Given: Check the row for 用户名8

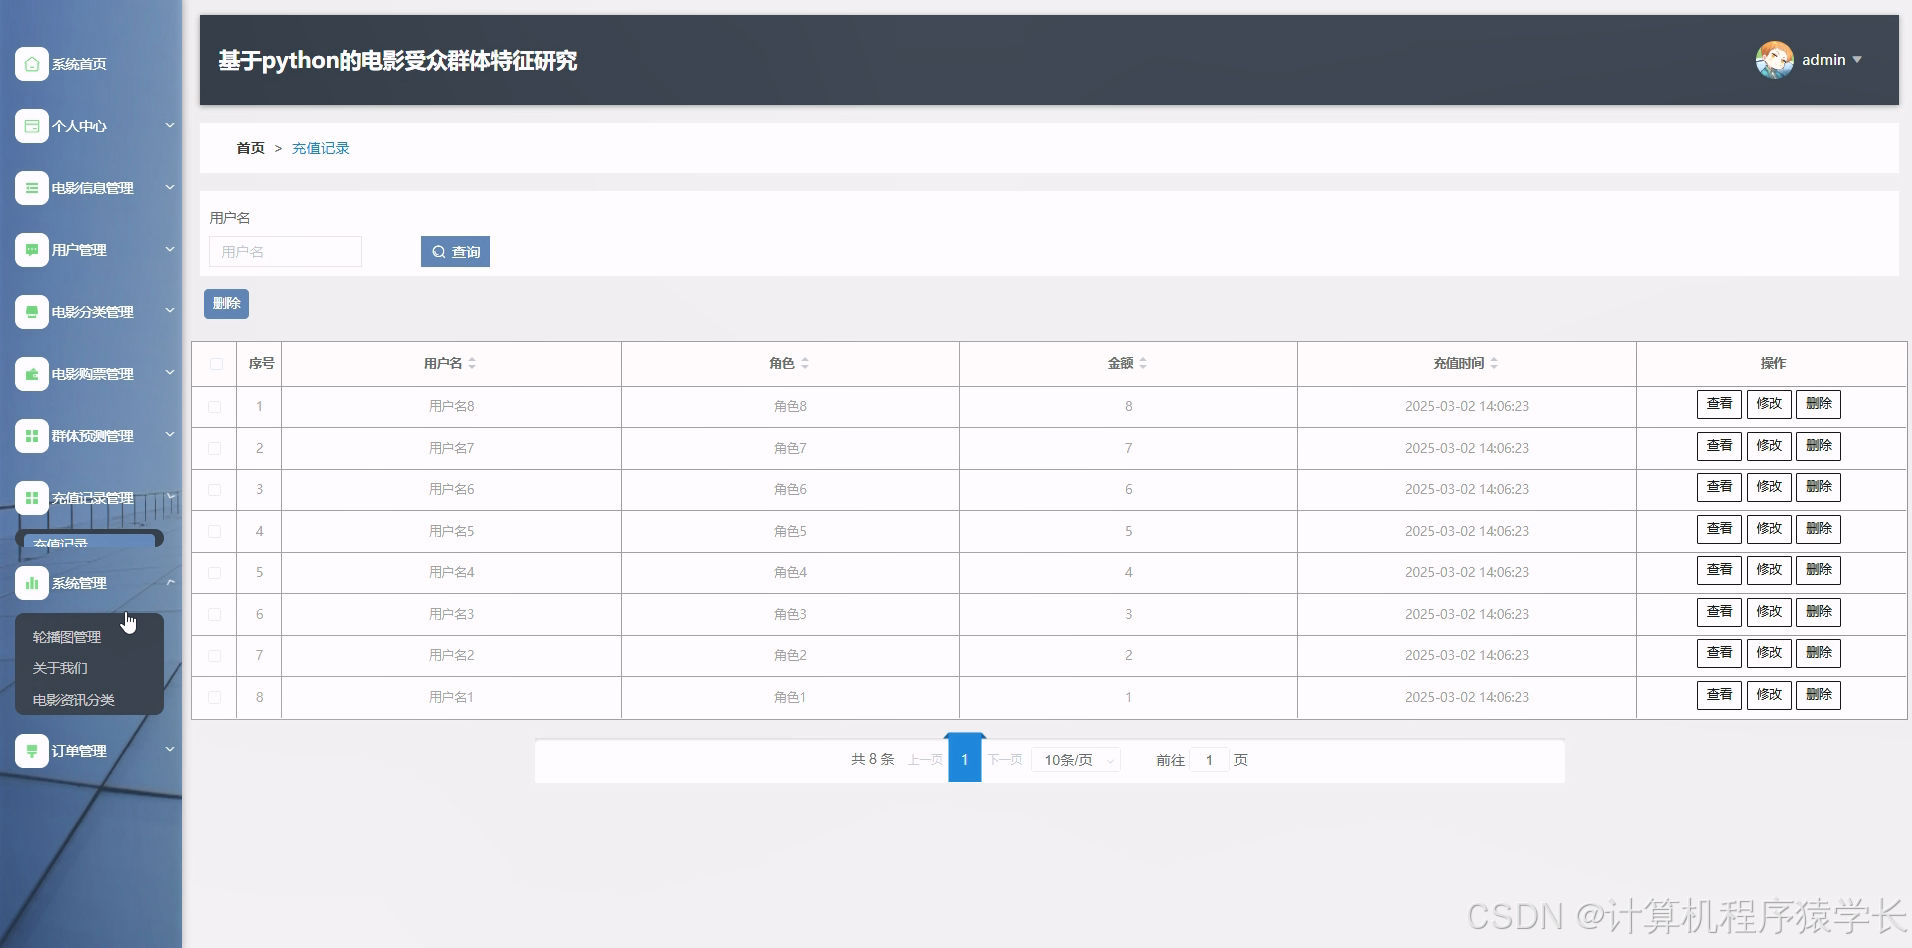Looking at the screenshot, I should coord(214,407).
